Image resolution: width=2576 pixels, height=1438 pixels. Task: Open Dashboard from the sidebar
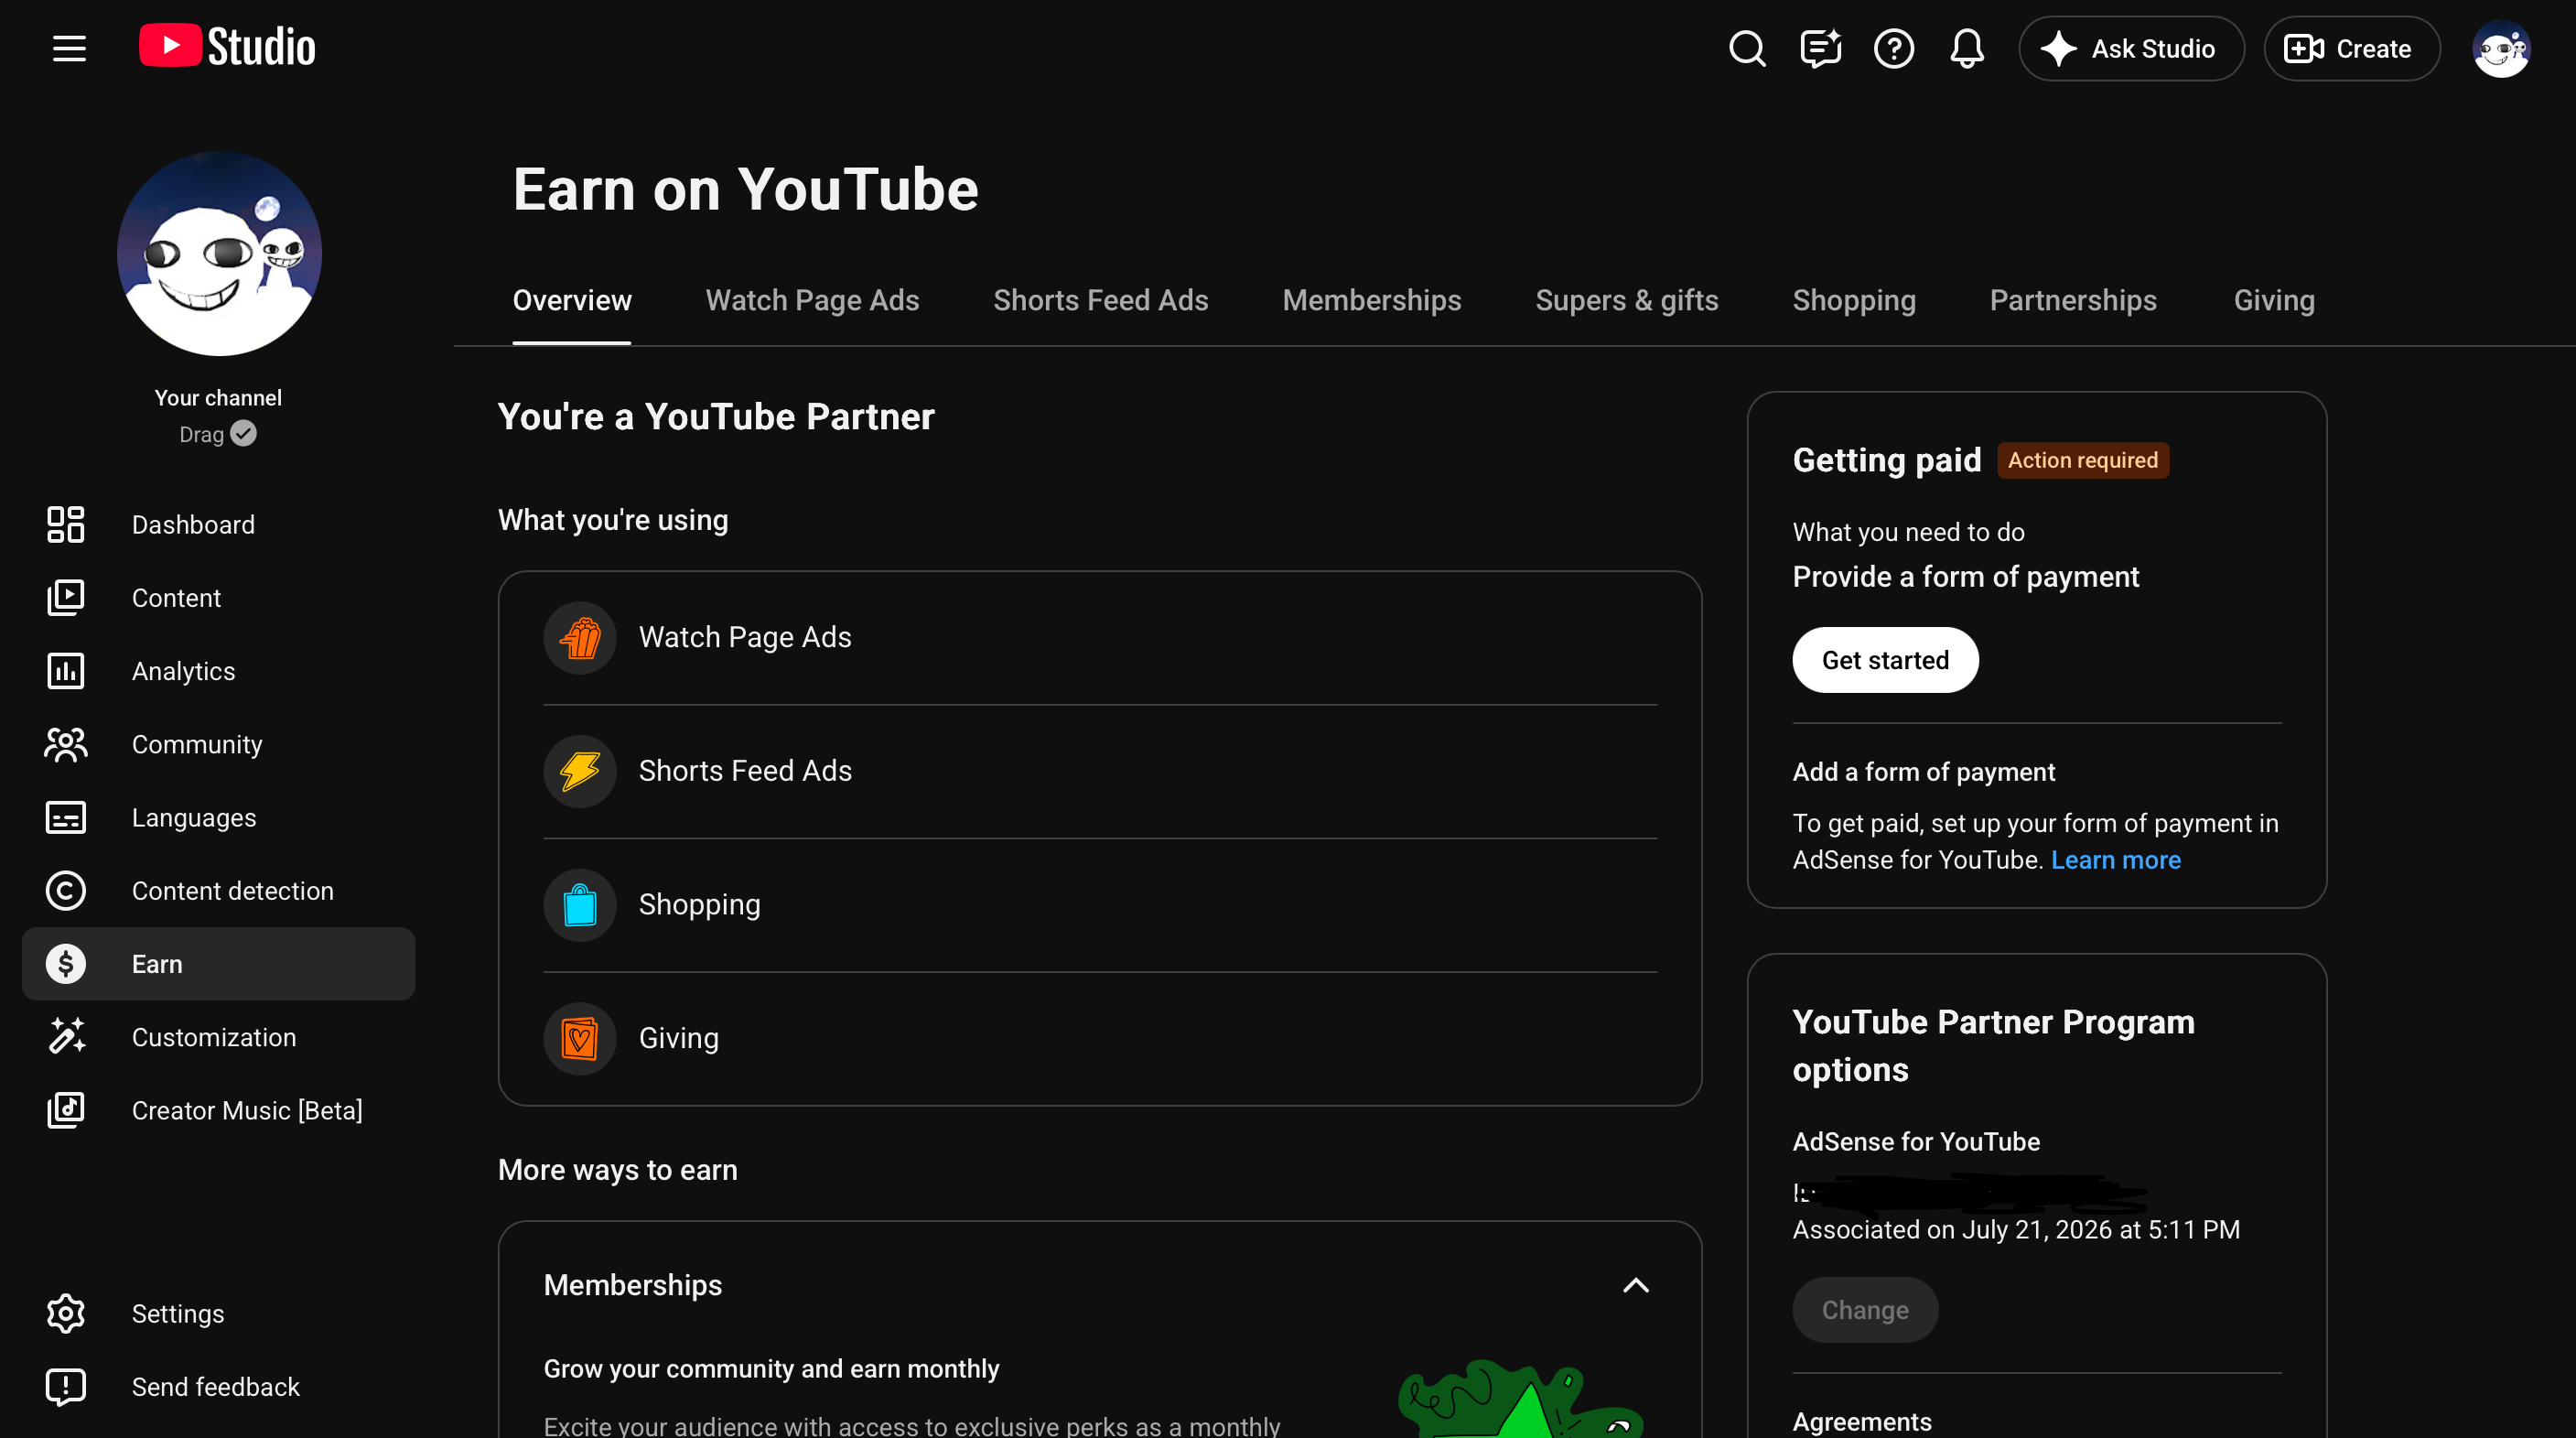[x=218, y=524]
